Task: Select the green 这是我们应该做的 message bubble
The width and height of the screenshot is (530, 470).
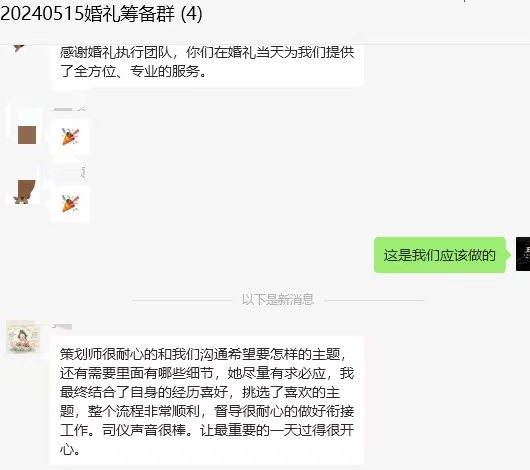Action: [x=440, y=255]
